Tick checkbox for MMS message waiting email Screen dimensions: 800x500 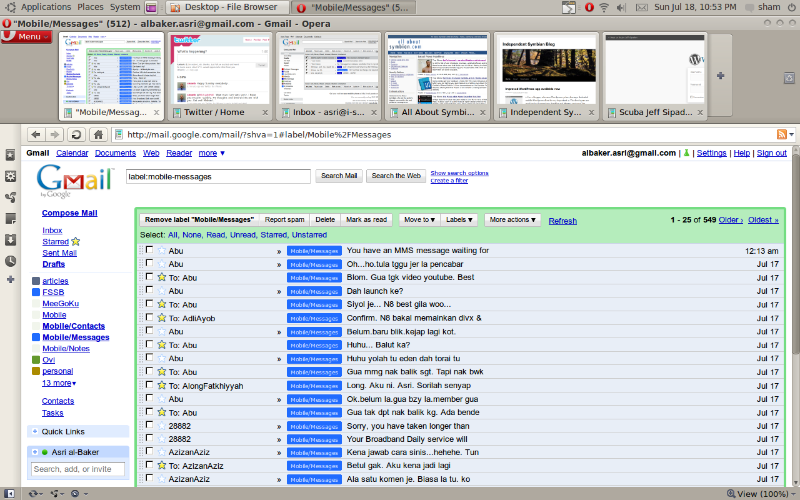(x=149, y=249)
